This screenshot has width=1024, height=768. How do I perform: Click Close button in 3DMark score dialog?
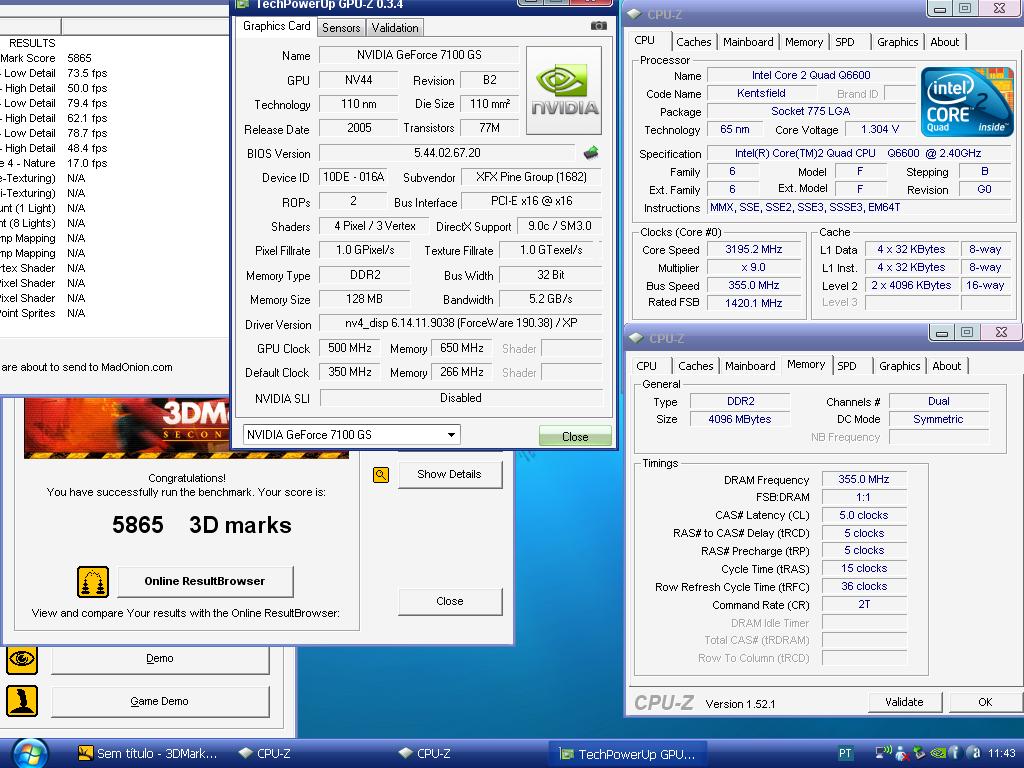[450, 601]
